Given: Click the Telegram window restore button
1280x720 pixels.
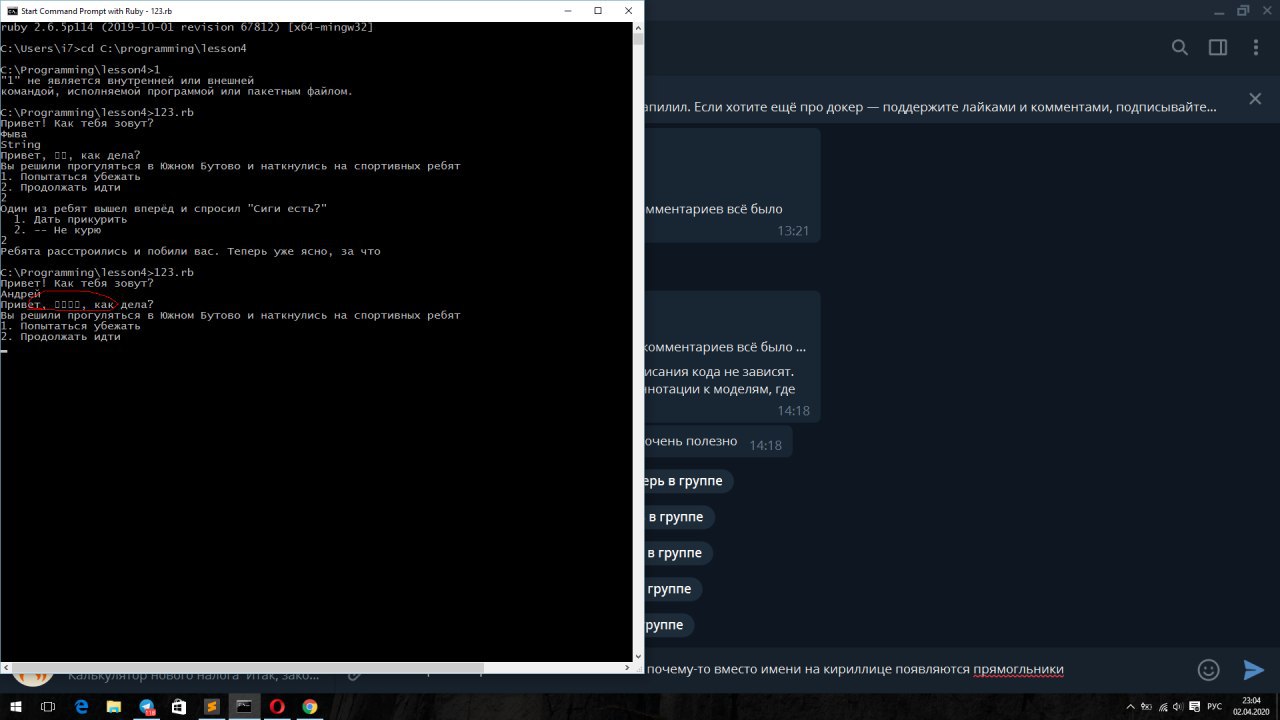Looking at the screenshot, I should tap(1243, 10).
